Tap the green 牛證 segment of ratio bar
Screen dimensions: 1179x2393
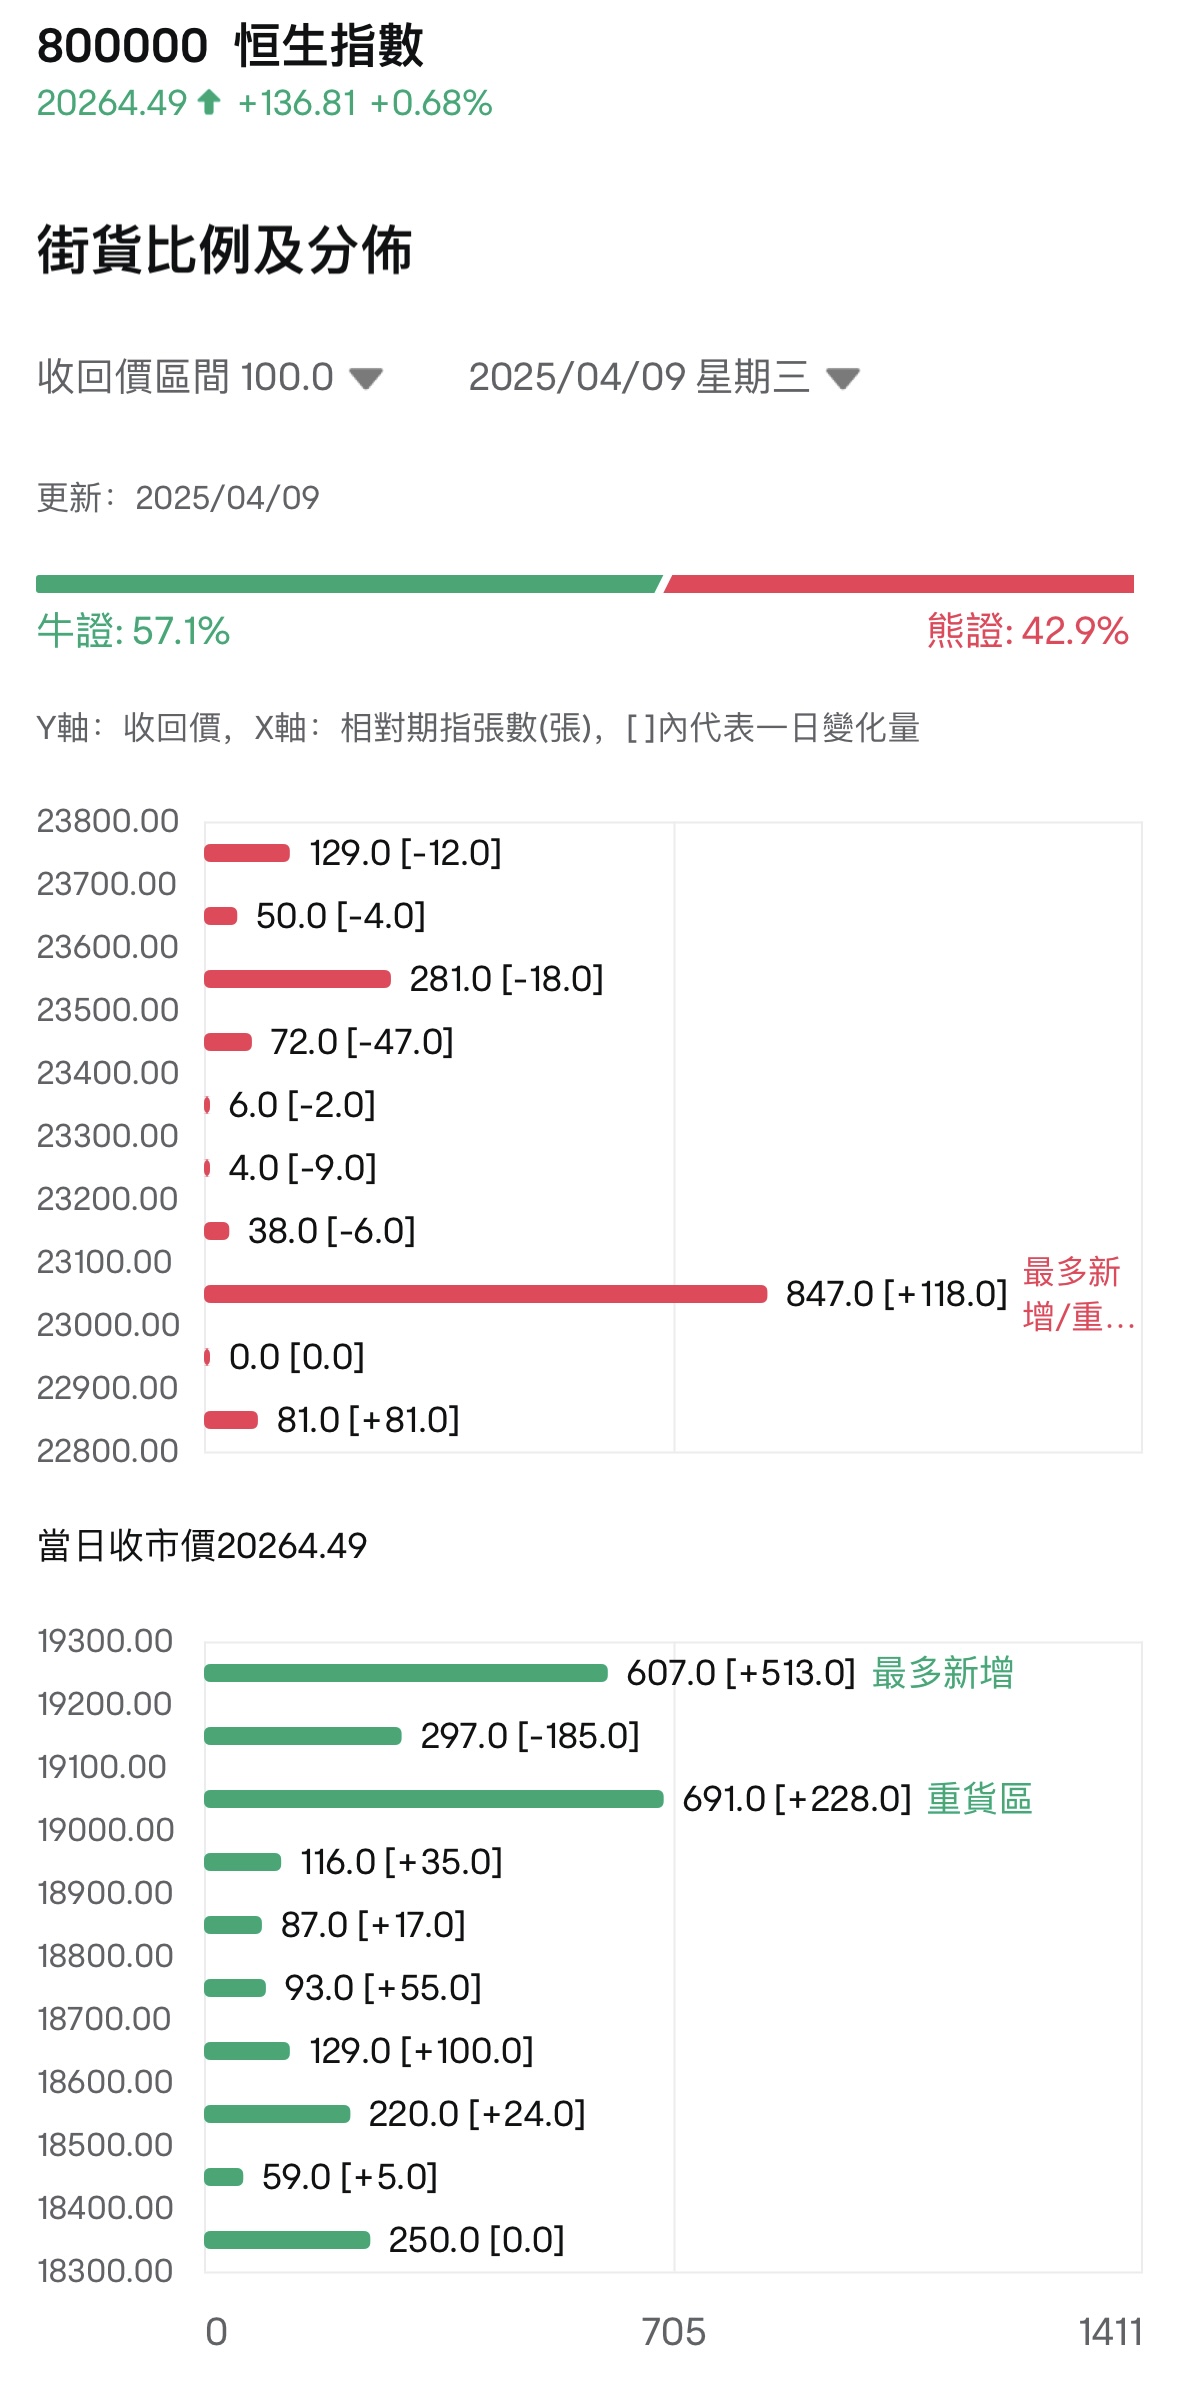348,584
